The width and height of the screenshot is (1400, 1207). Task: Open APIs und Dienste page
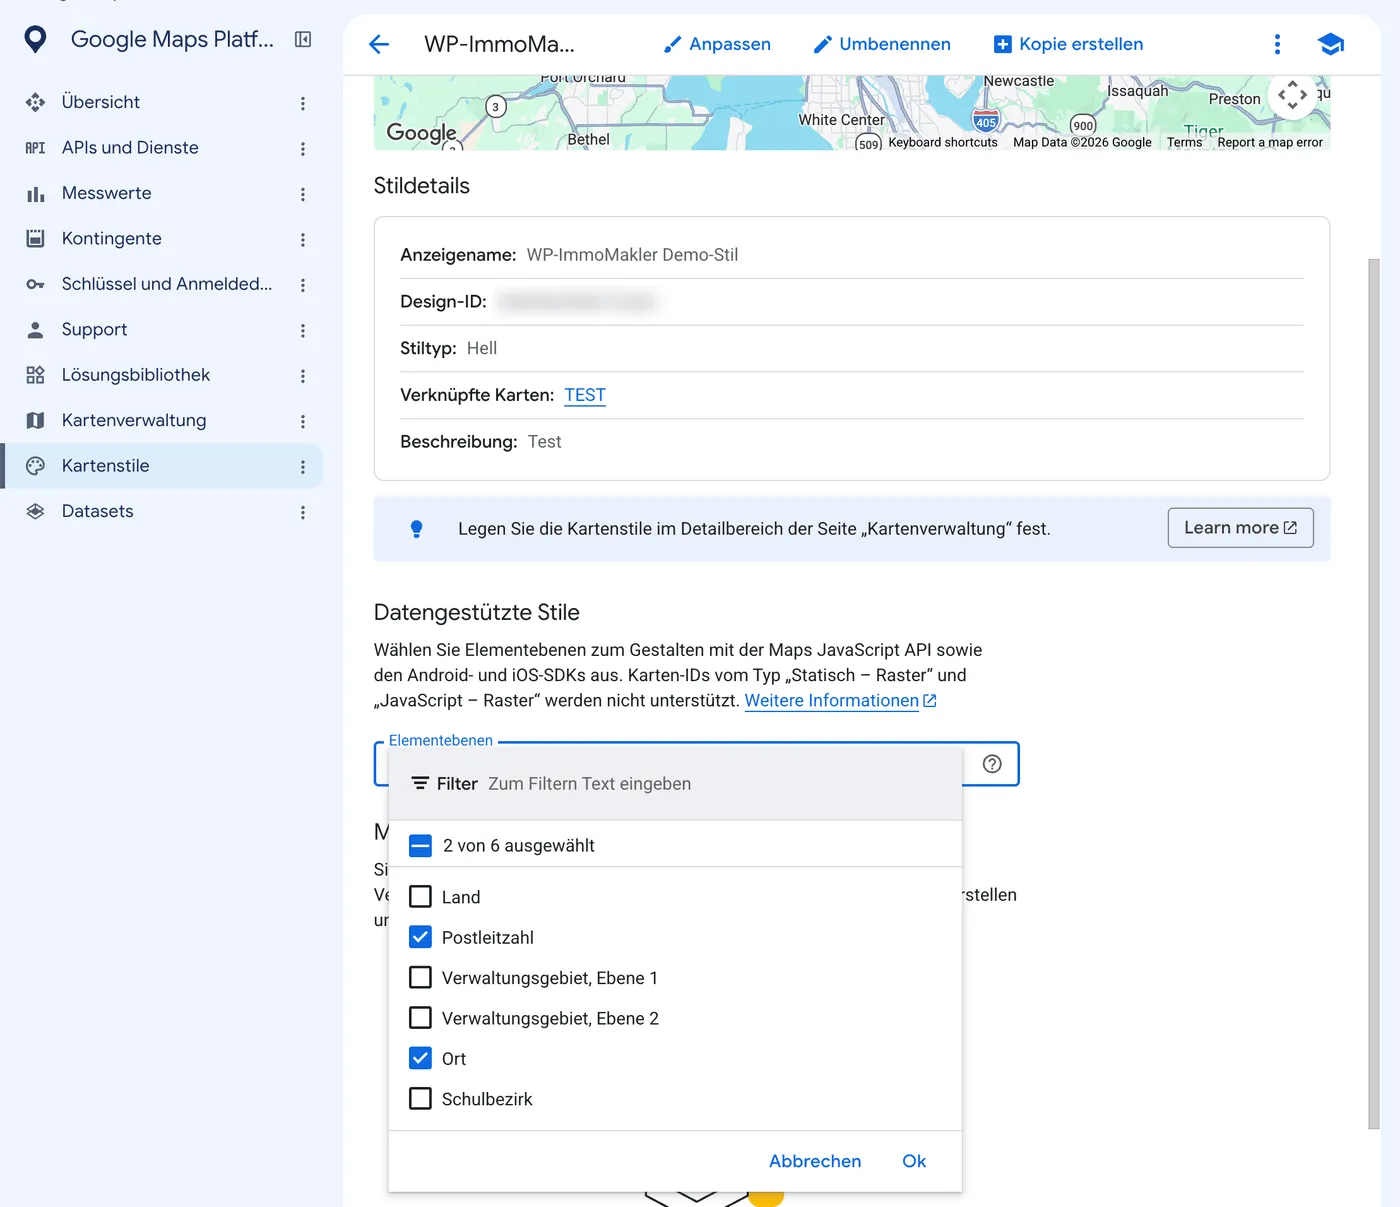pyautogui.click(x=130, y=148)
